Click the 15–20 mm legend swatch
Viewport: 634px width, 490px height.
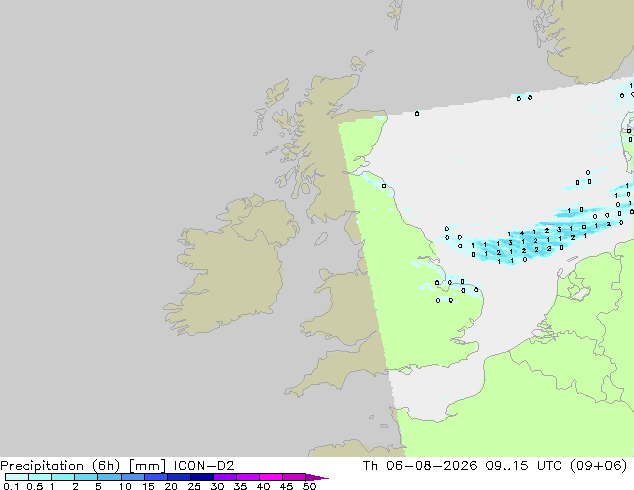pos(155,477)
